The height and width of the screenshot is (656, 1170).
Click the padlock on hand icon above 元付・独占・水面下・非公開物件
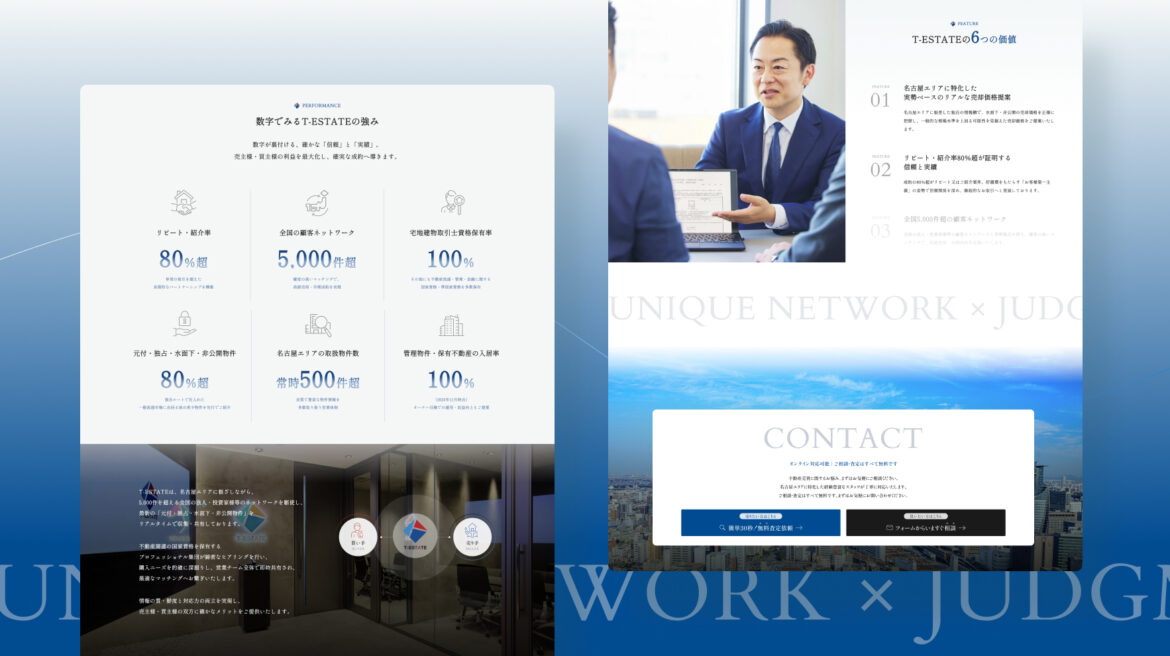coord(183,324)
